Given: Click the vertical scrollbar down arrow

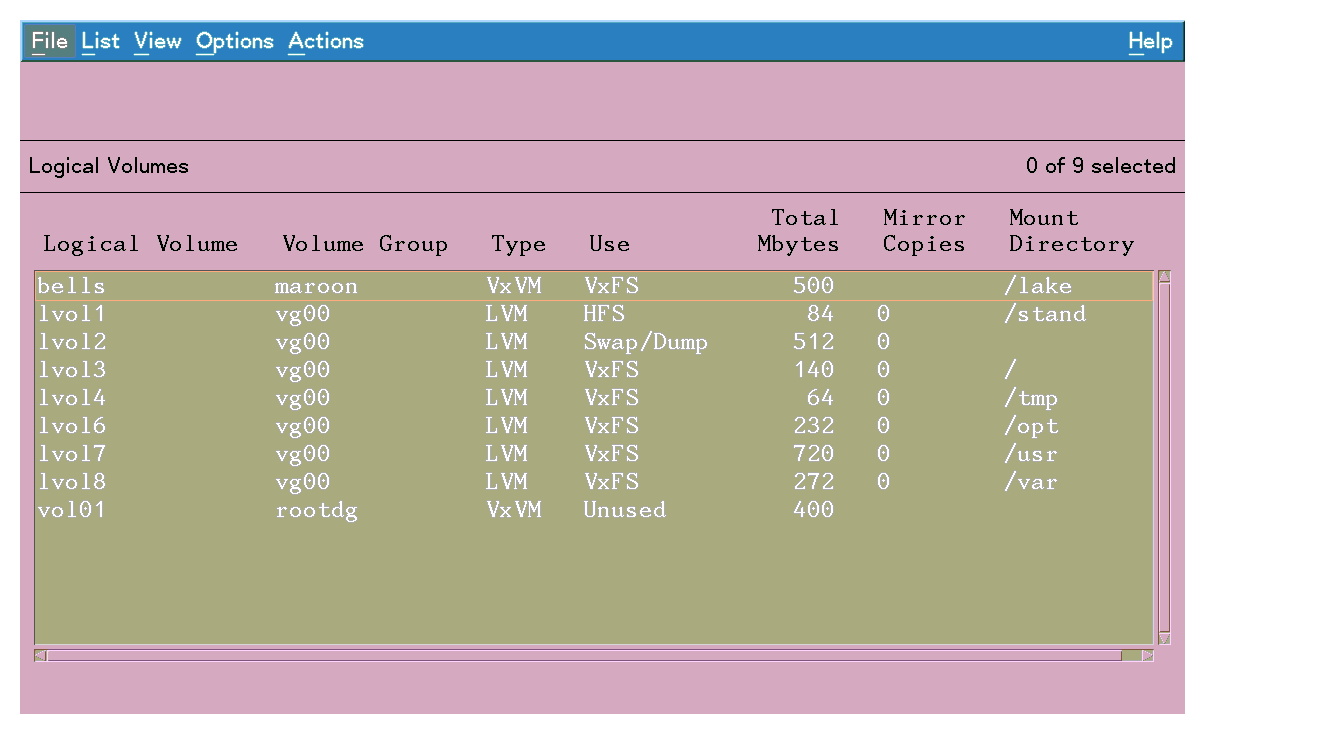Looking at the screenshot, I should click(x=1164, y=639).
